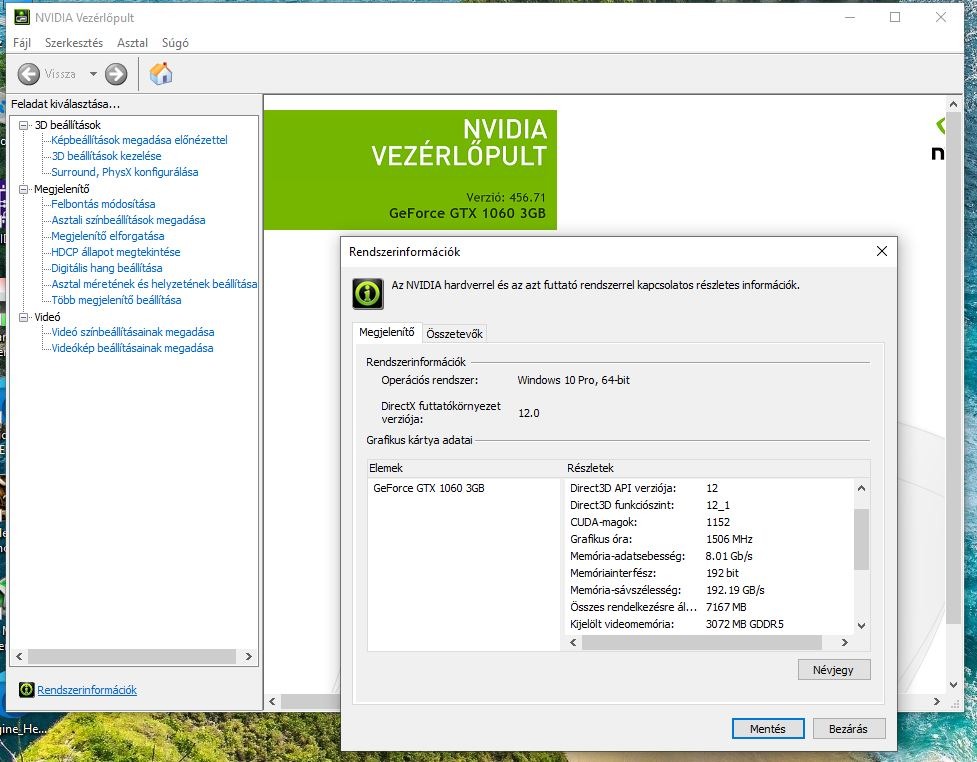977x762 pixels.
Task: Open Asztal méretének és helyzetének beállítása
Action: point(154,284)
